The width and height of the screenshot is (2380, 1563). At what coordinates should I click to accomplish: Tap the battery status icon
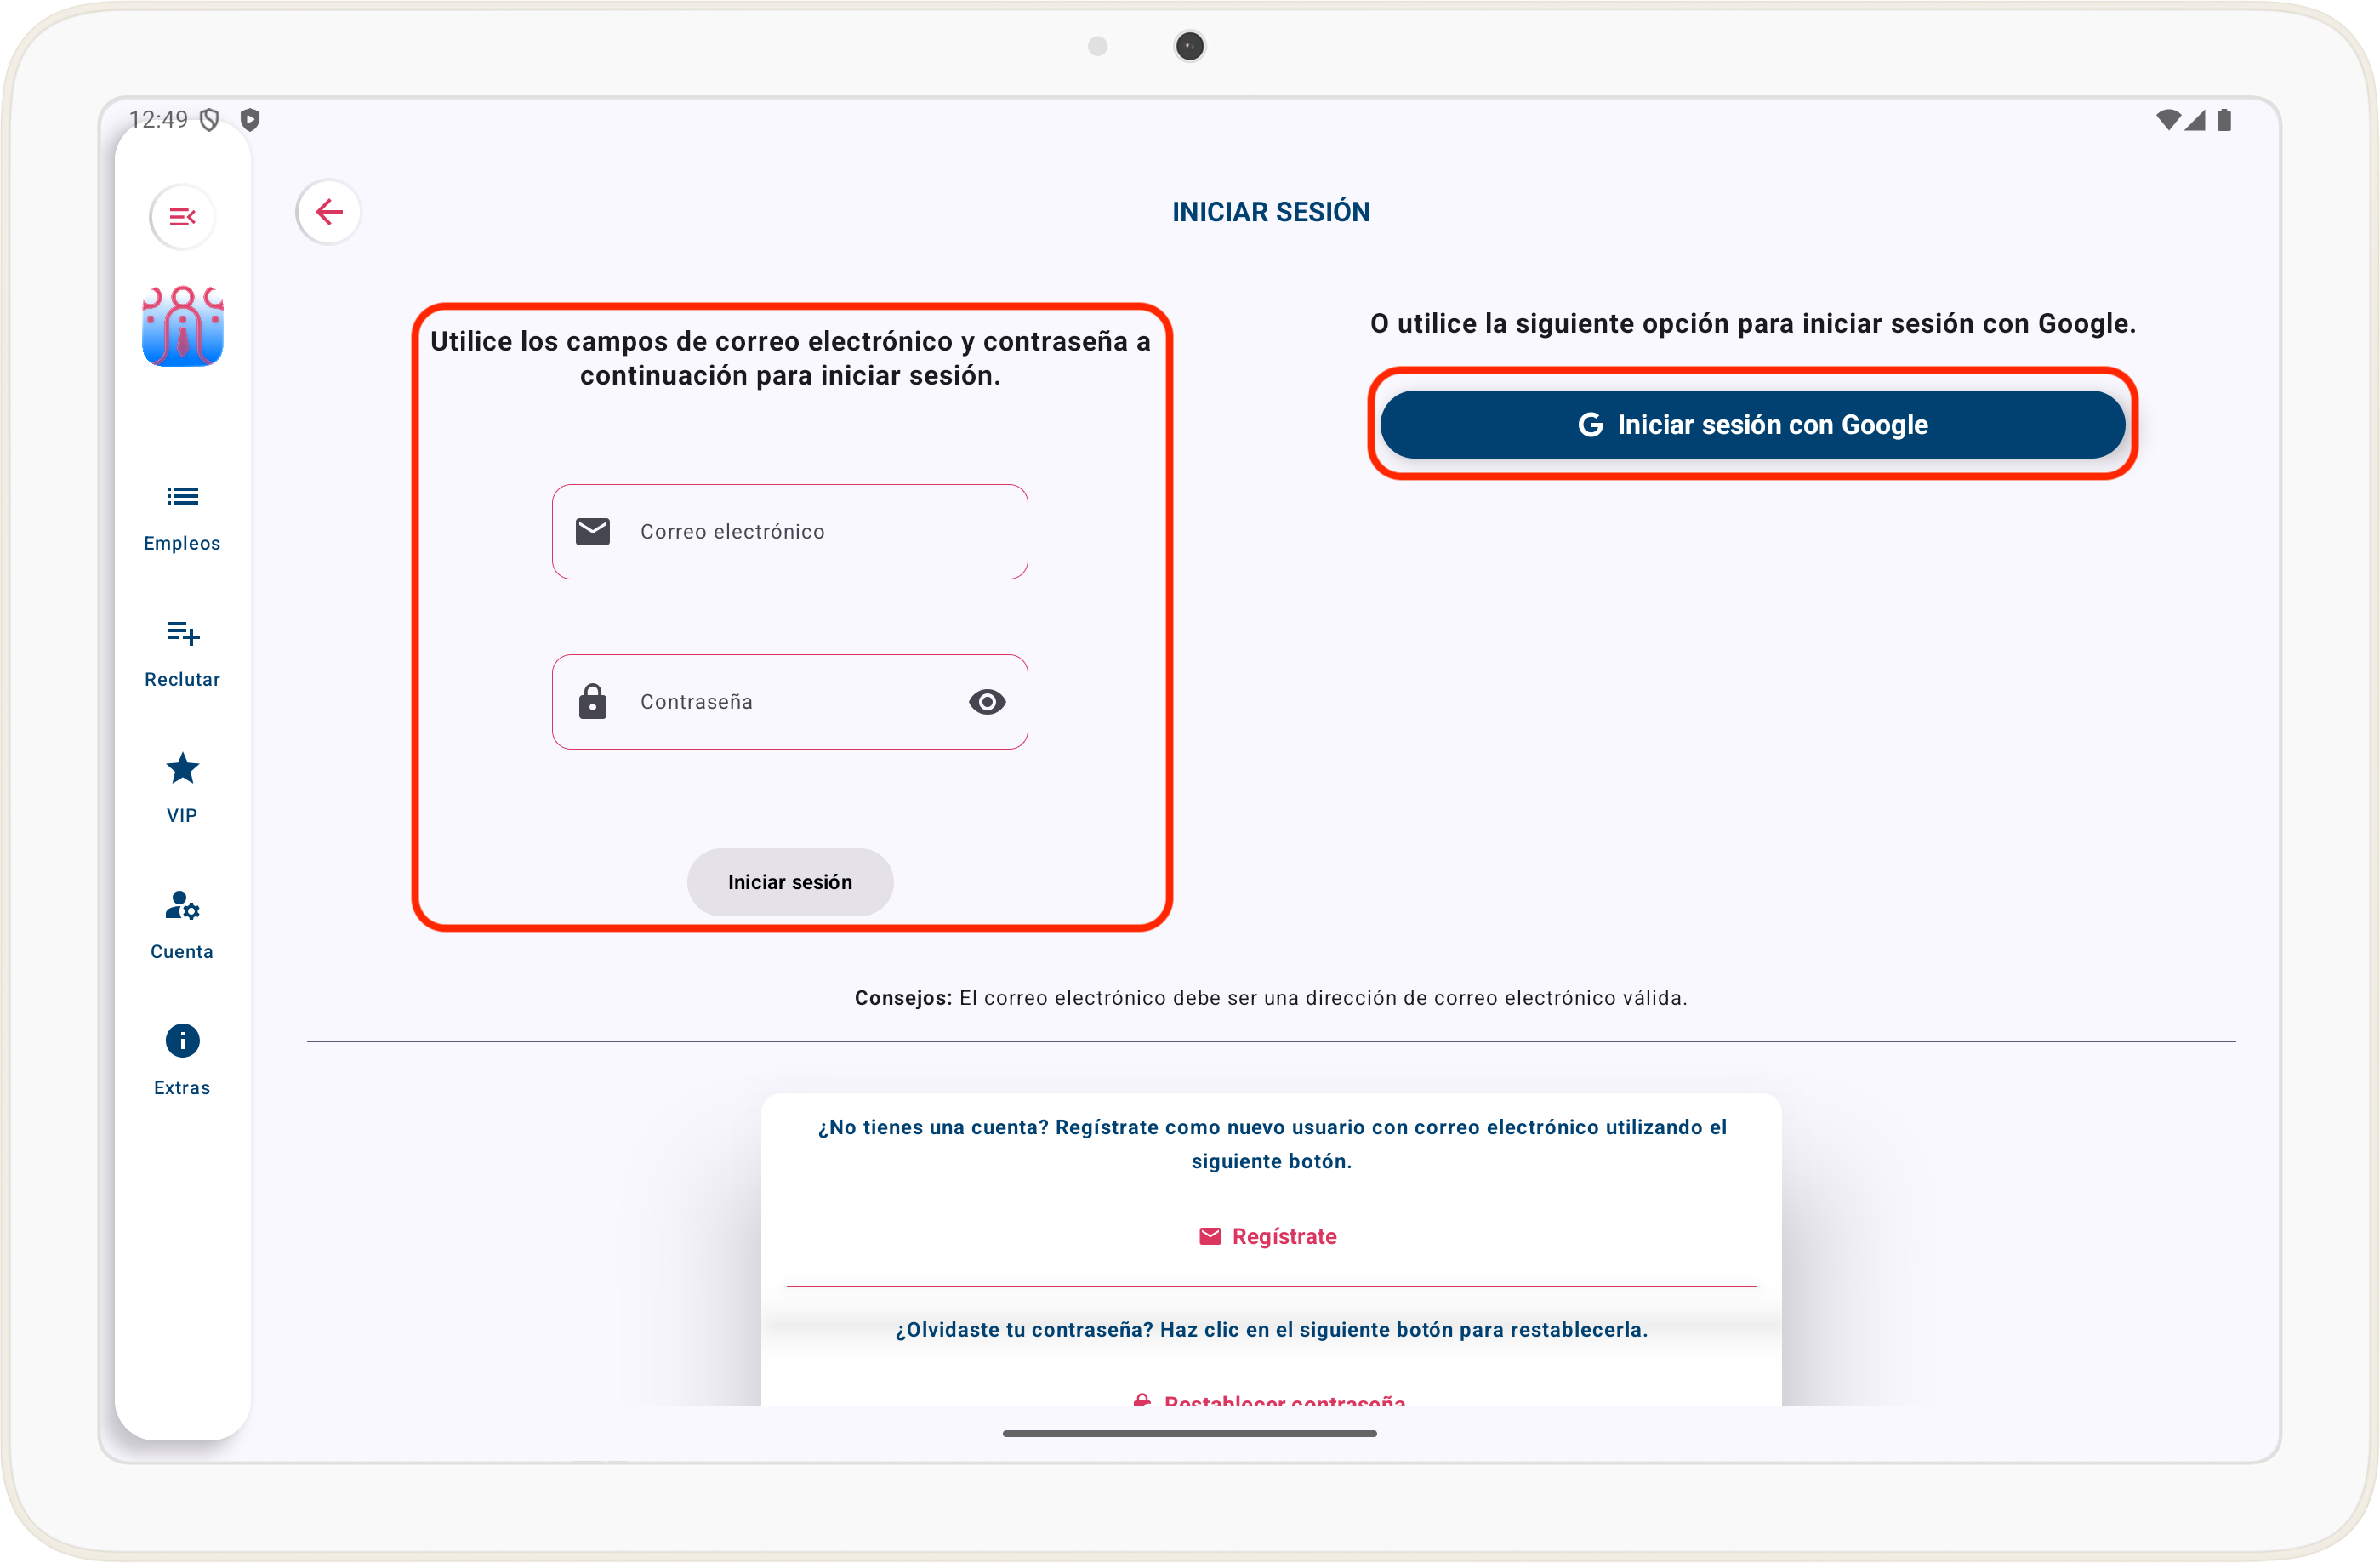(2224, 120)
